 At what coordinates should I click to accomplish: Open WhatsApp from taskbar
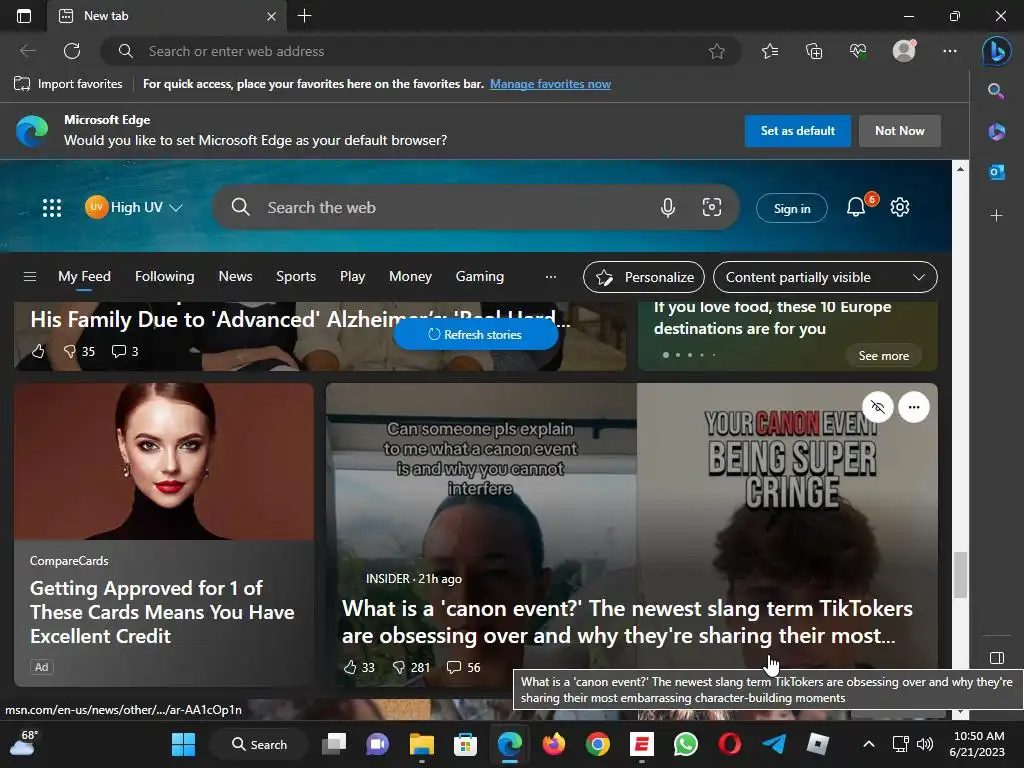click(x=685, y=744)
